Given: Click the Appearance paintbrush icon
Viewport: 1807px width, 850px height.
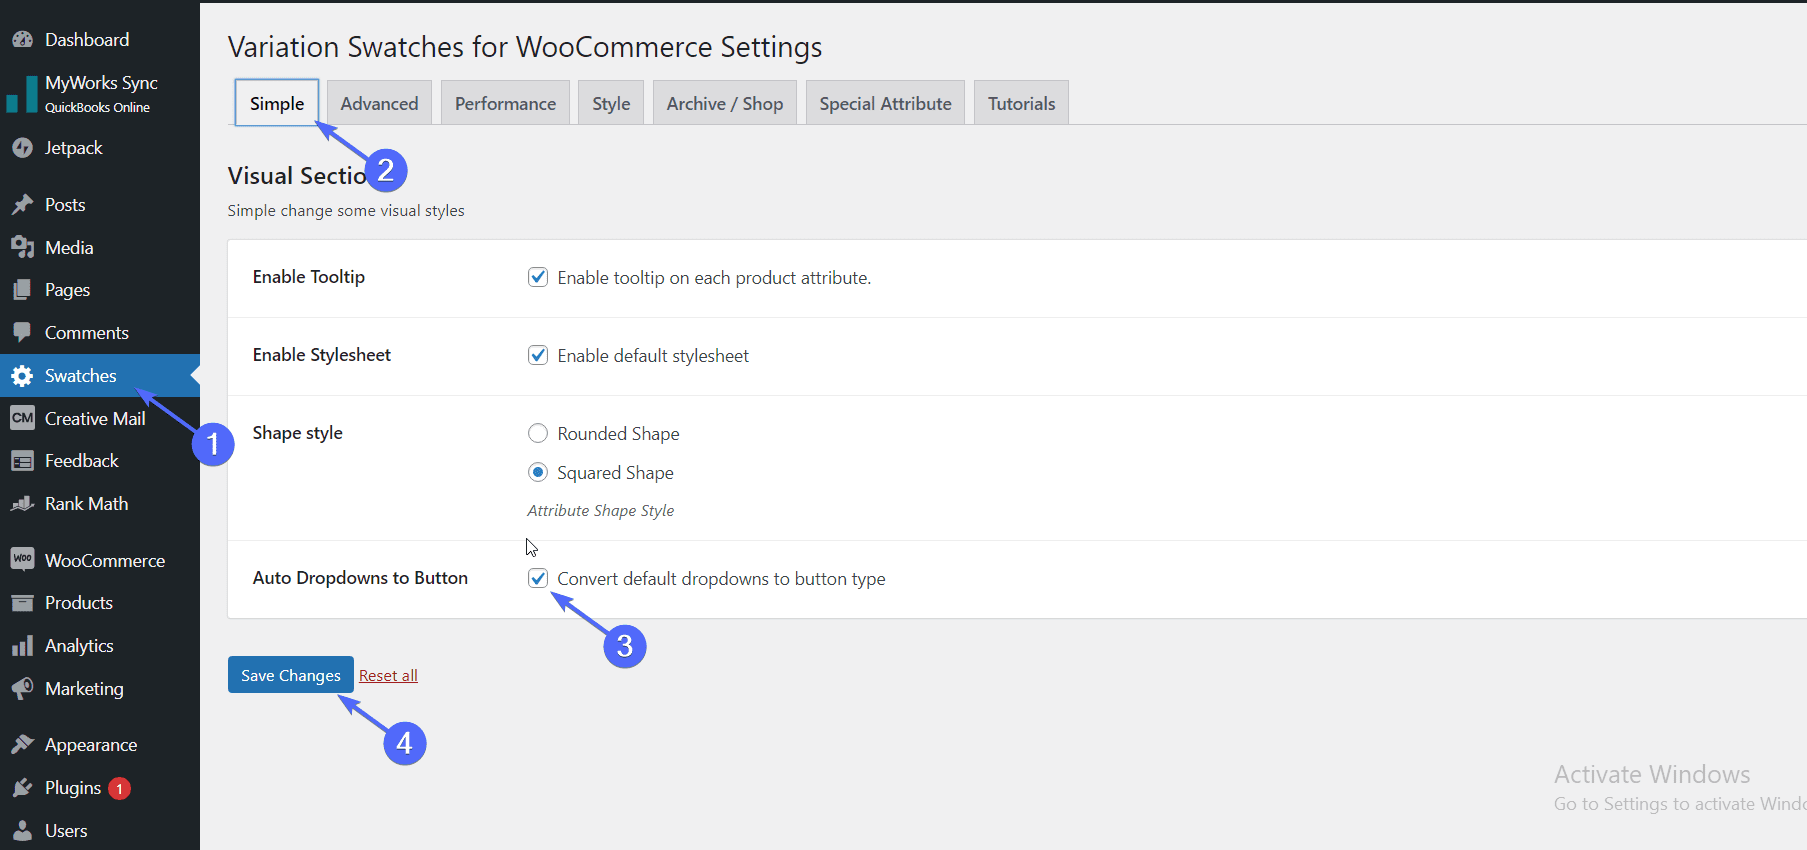Looking at the screenshot, I should pos(22,745).
